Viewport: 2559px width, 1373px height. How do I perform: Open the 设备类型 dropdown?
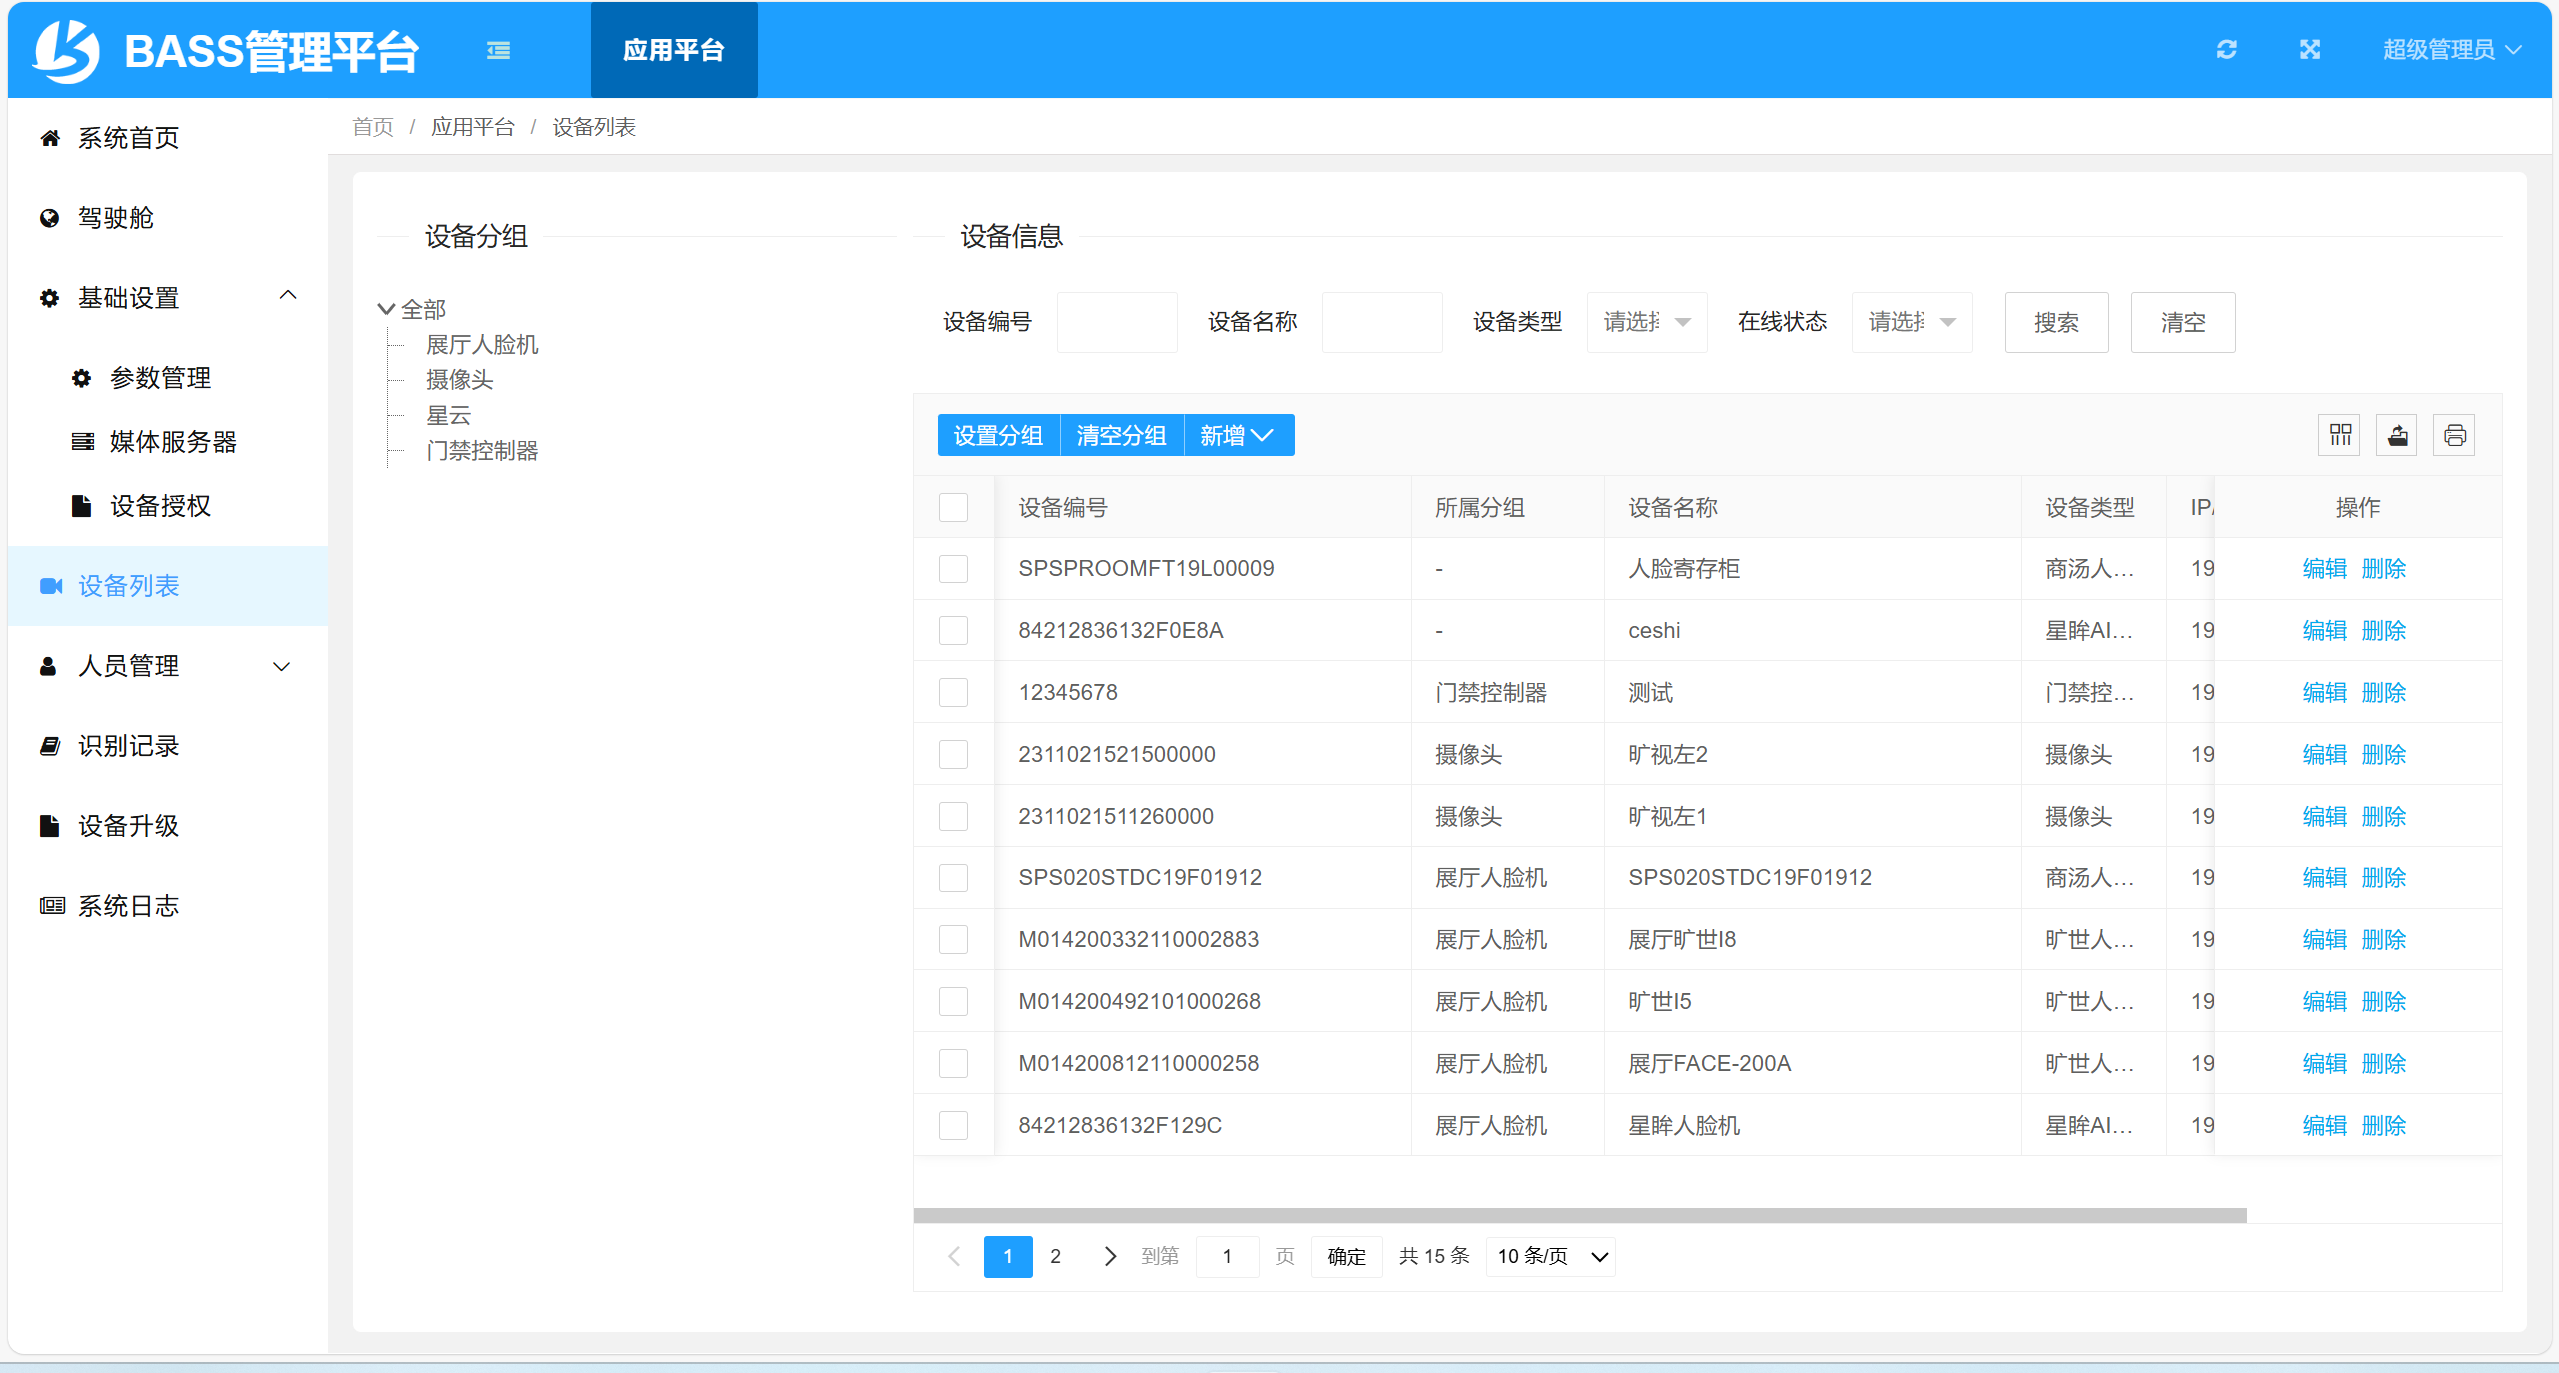(1646, 322)
